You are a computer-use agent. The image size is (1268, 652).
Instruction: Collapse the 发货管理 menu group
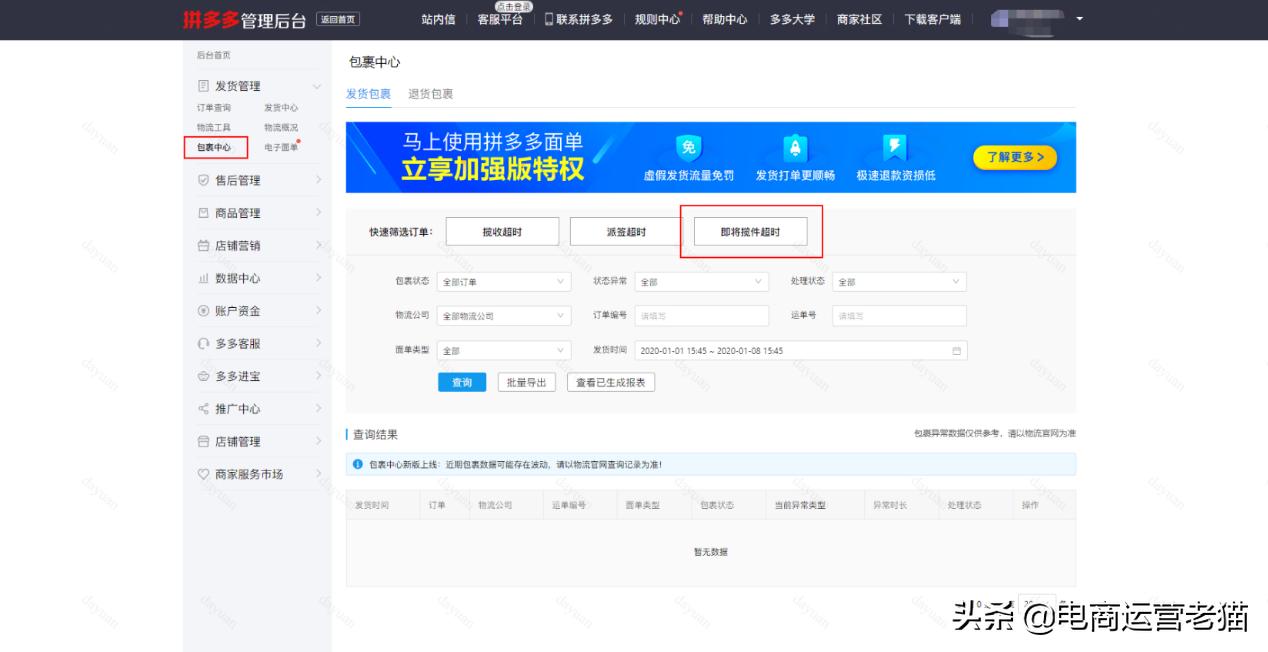point(319,85)
